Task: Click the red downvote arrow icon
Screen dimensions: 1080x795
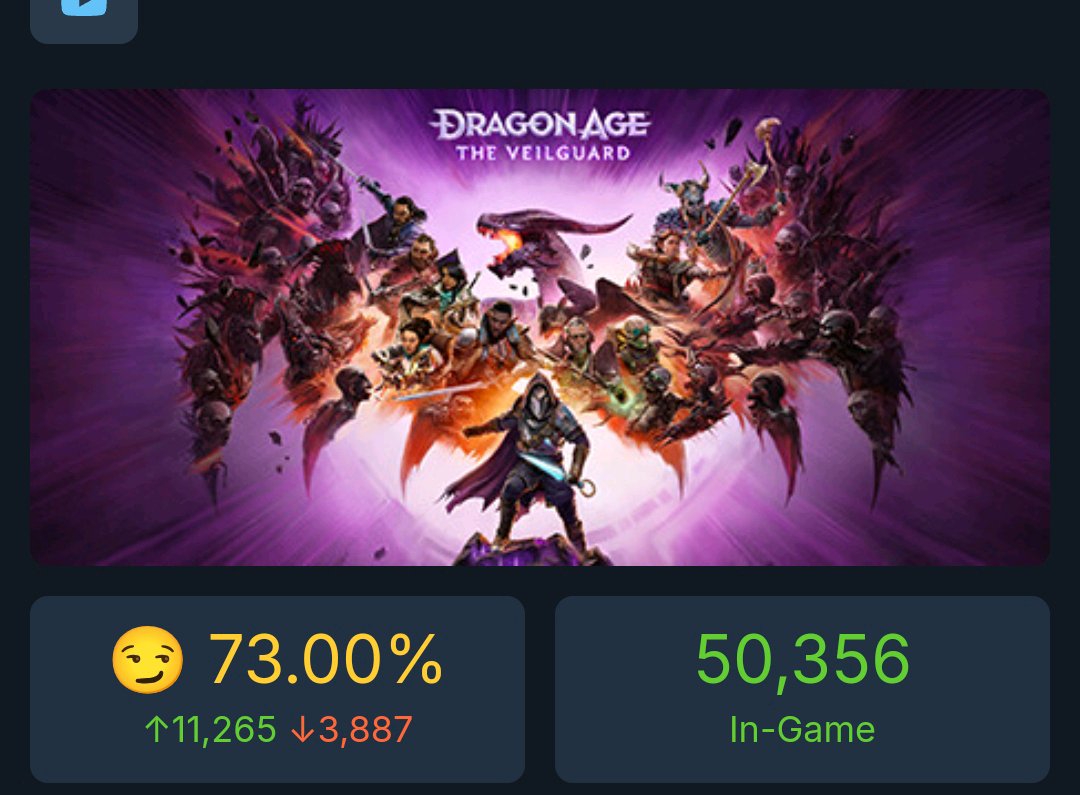Action: 302,729
